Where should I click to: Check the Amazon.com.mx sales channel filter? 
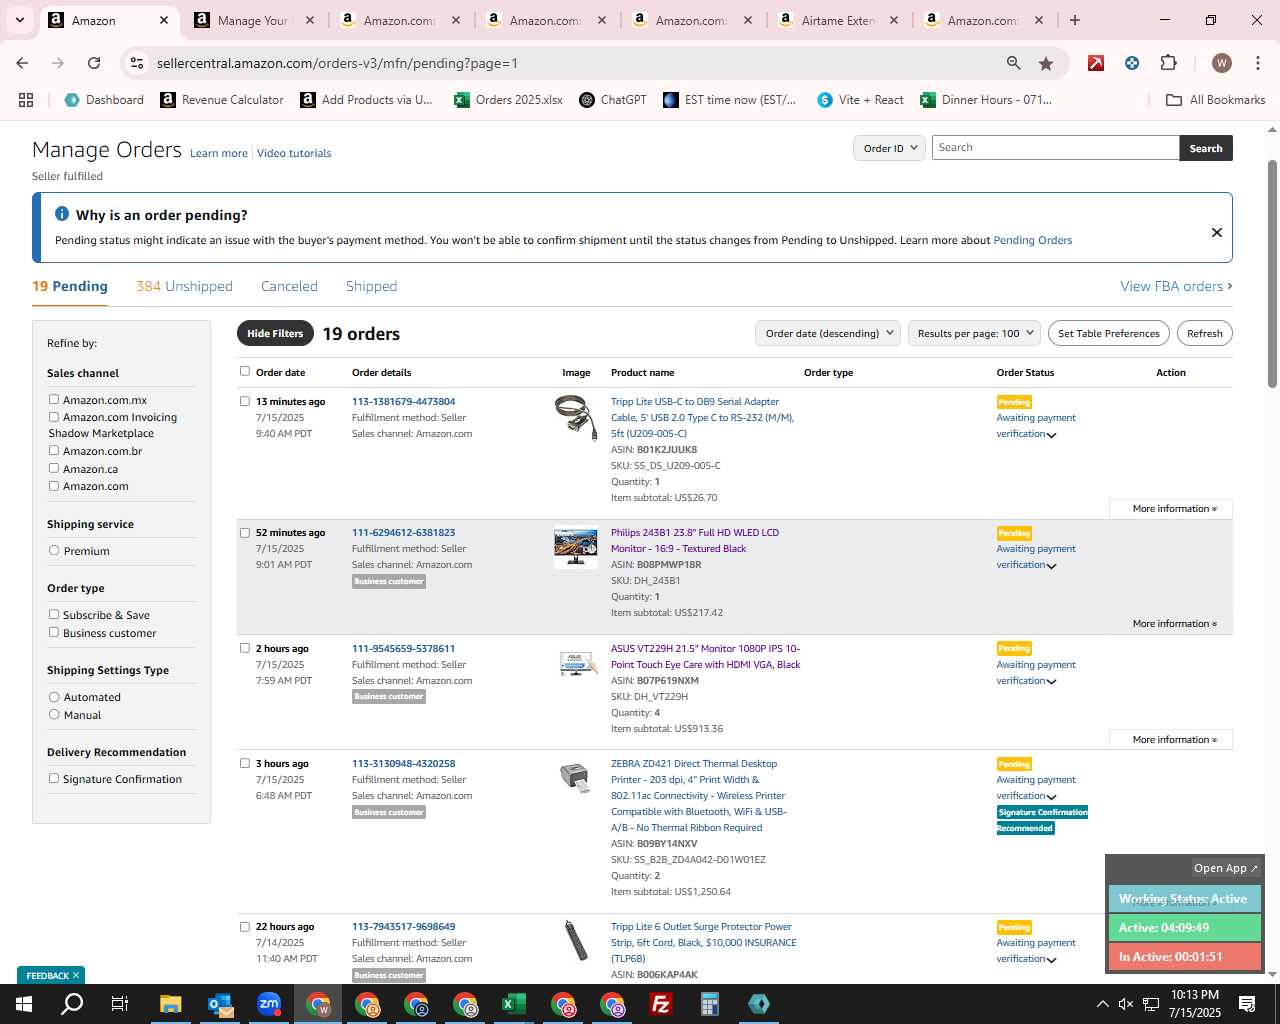[x=54, y=399]
